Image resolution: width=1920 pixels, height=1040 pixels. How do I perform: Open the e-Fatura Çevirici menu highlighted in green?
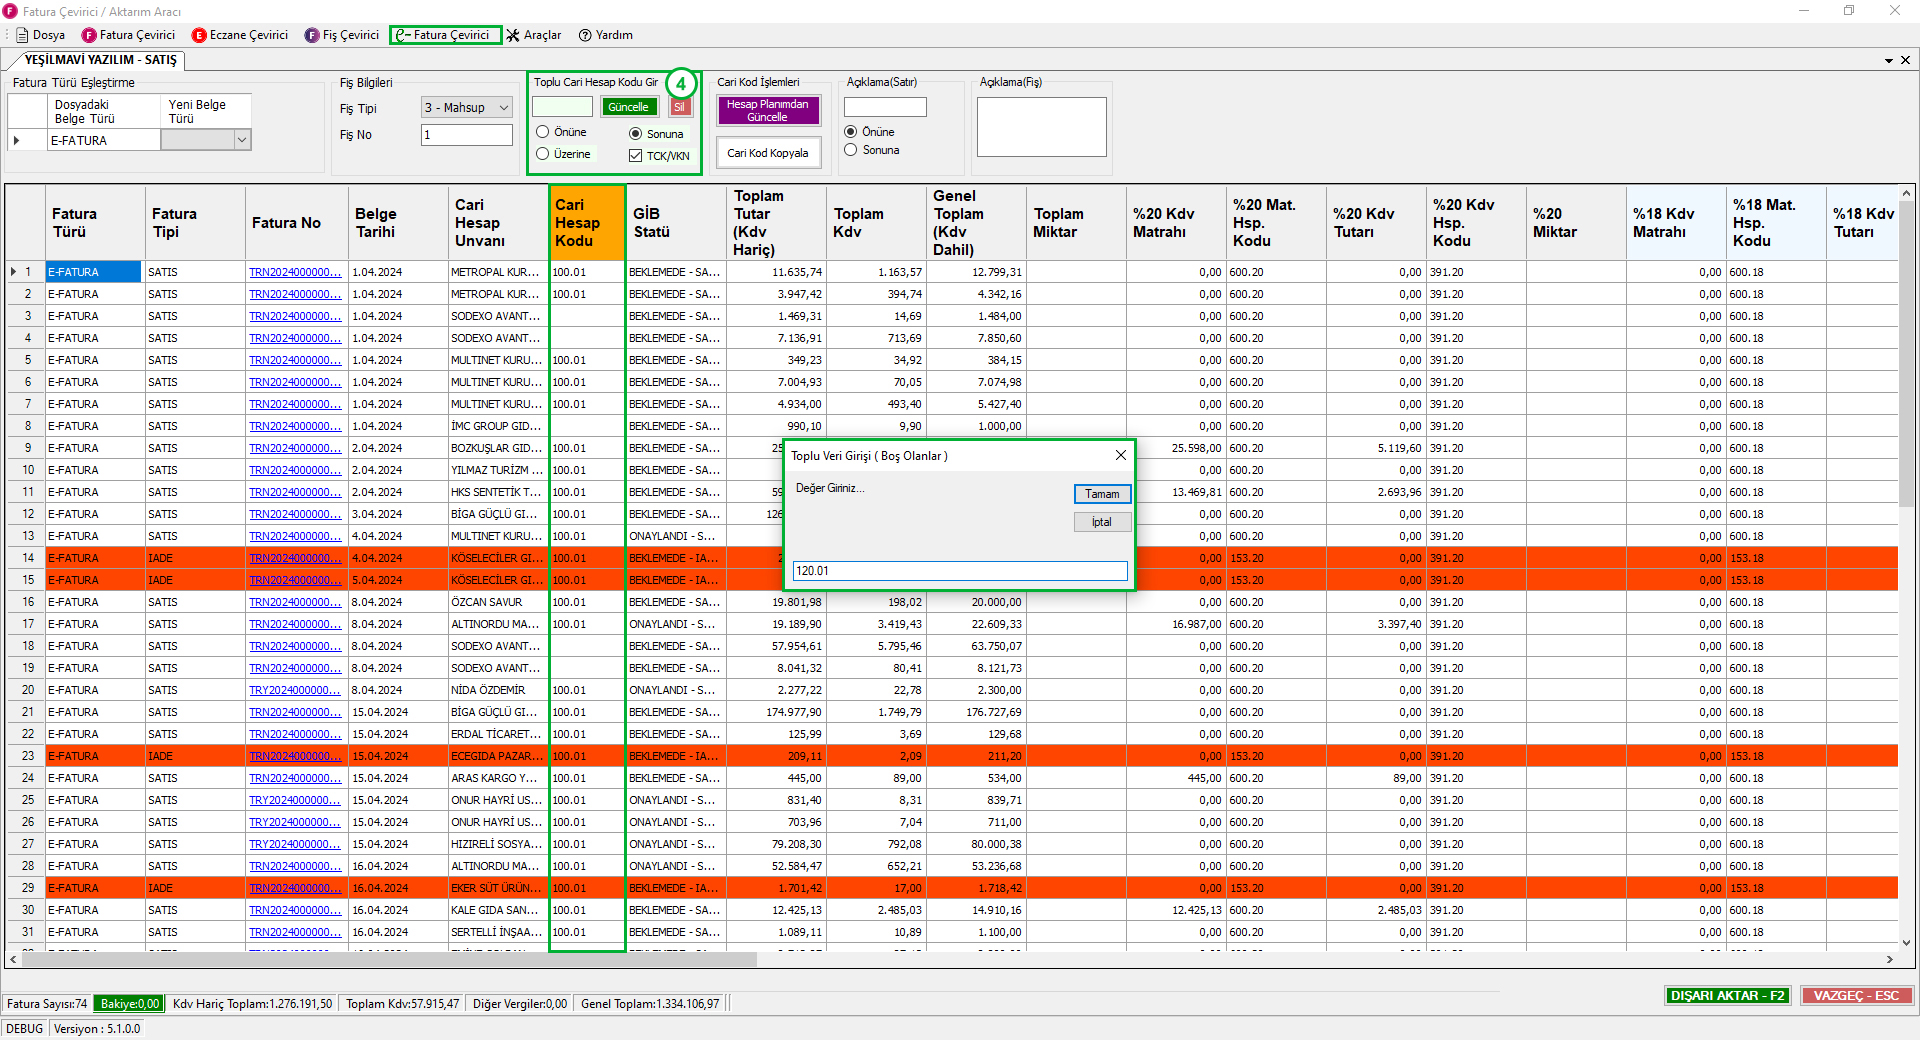(x=445, y=35)
